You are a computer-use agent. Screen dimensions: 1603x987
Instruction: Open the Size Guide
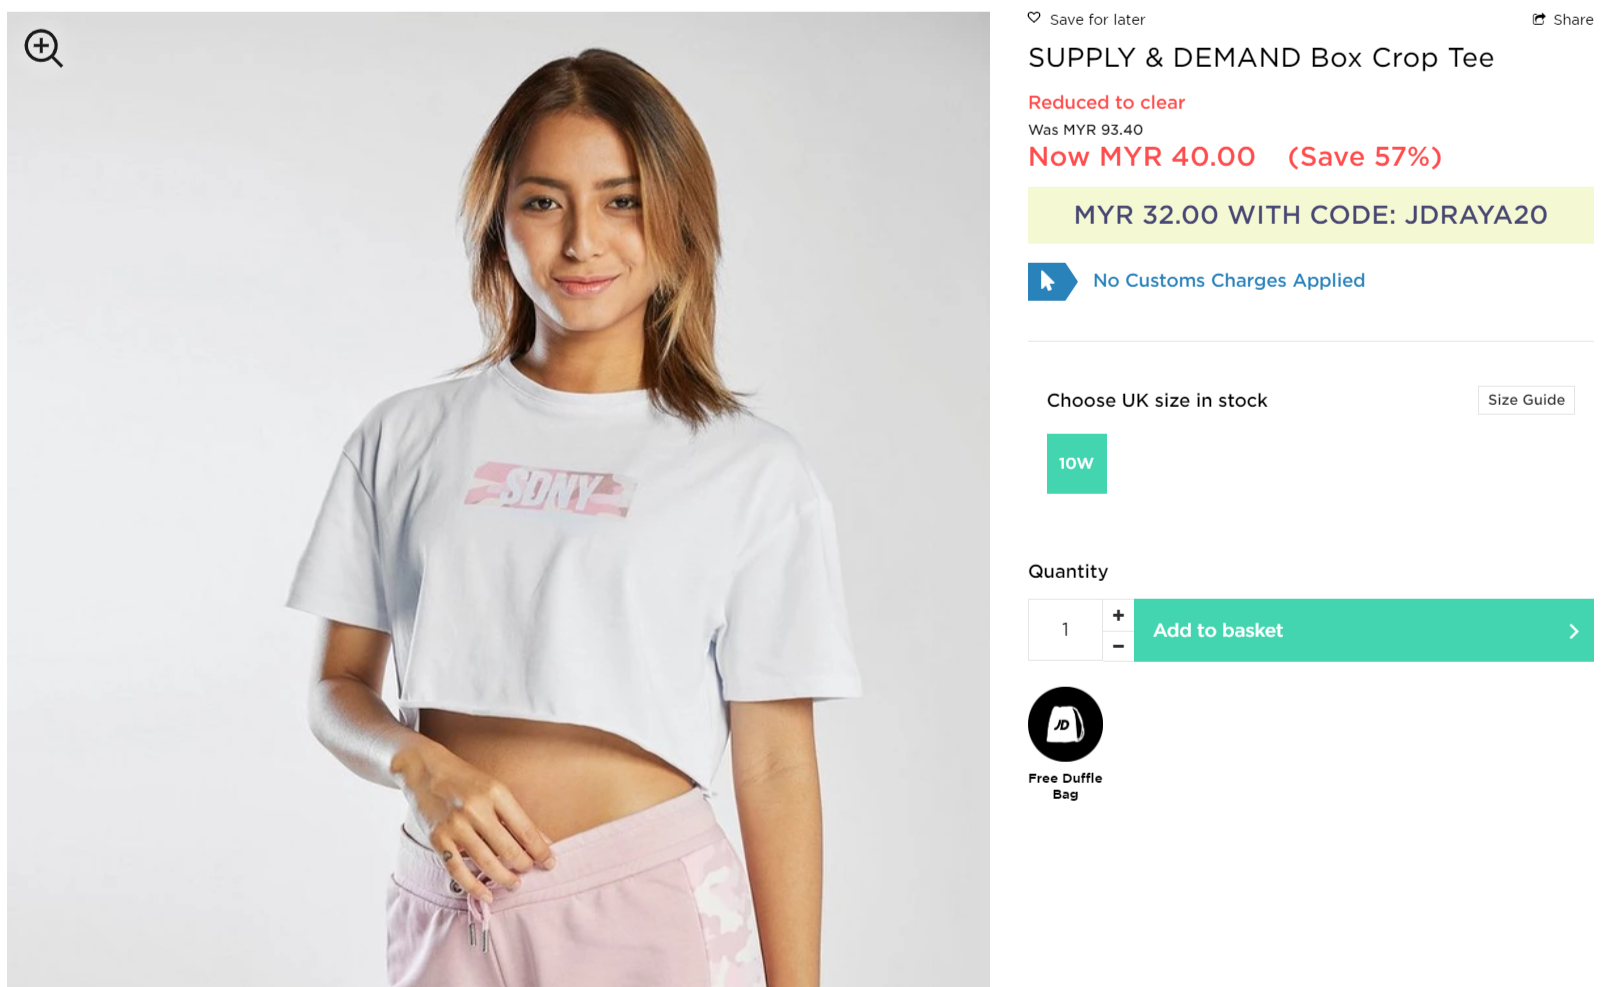[1525, 400]
